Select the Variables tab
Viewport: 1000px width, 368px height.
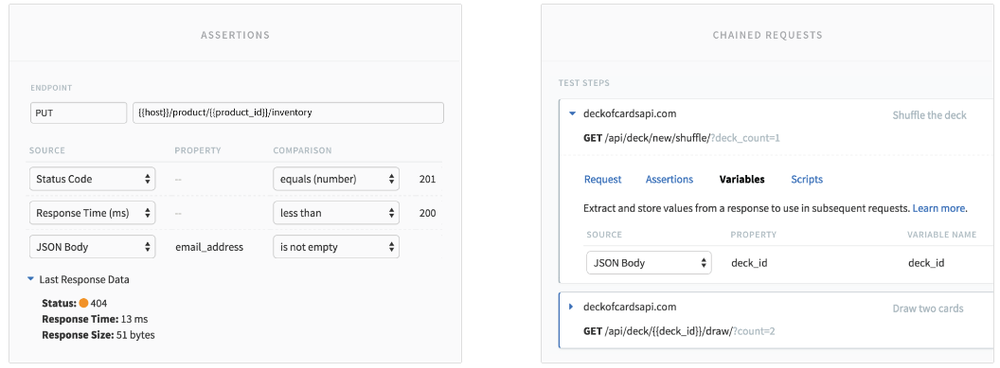pos(742,179)
